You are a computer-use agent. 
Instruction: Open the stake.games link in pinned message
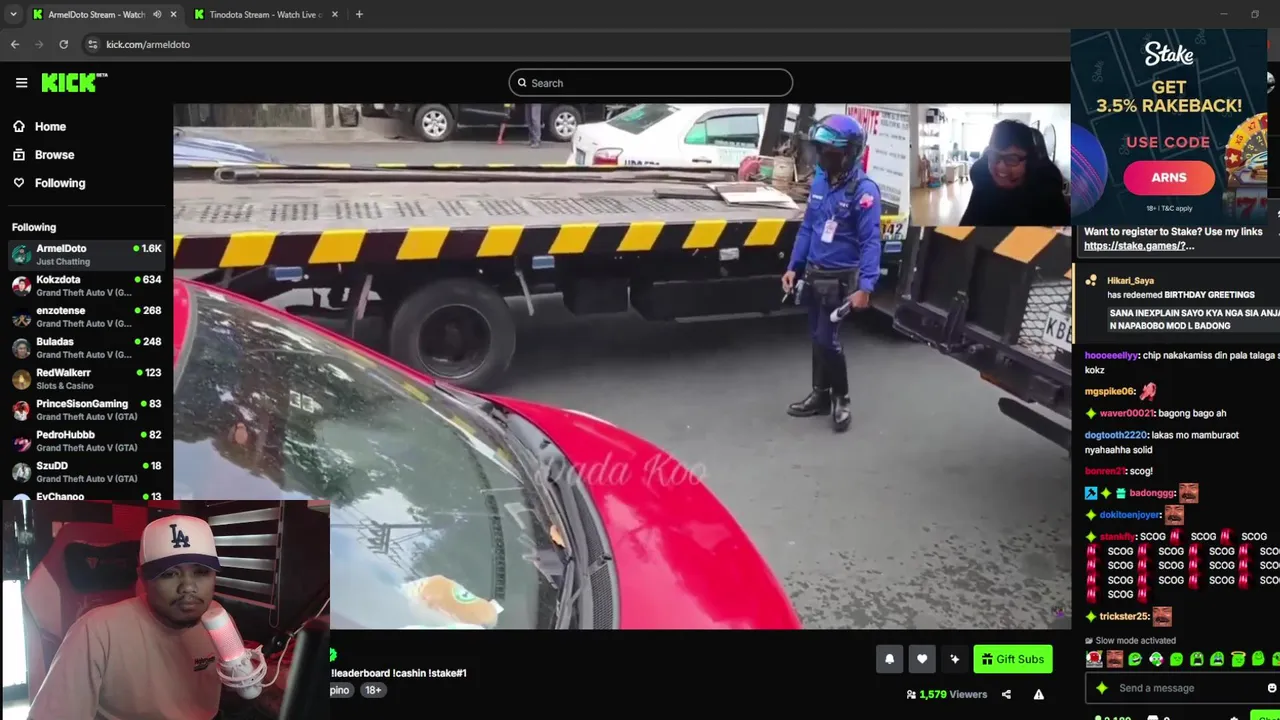pos(1139,246)
